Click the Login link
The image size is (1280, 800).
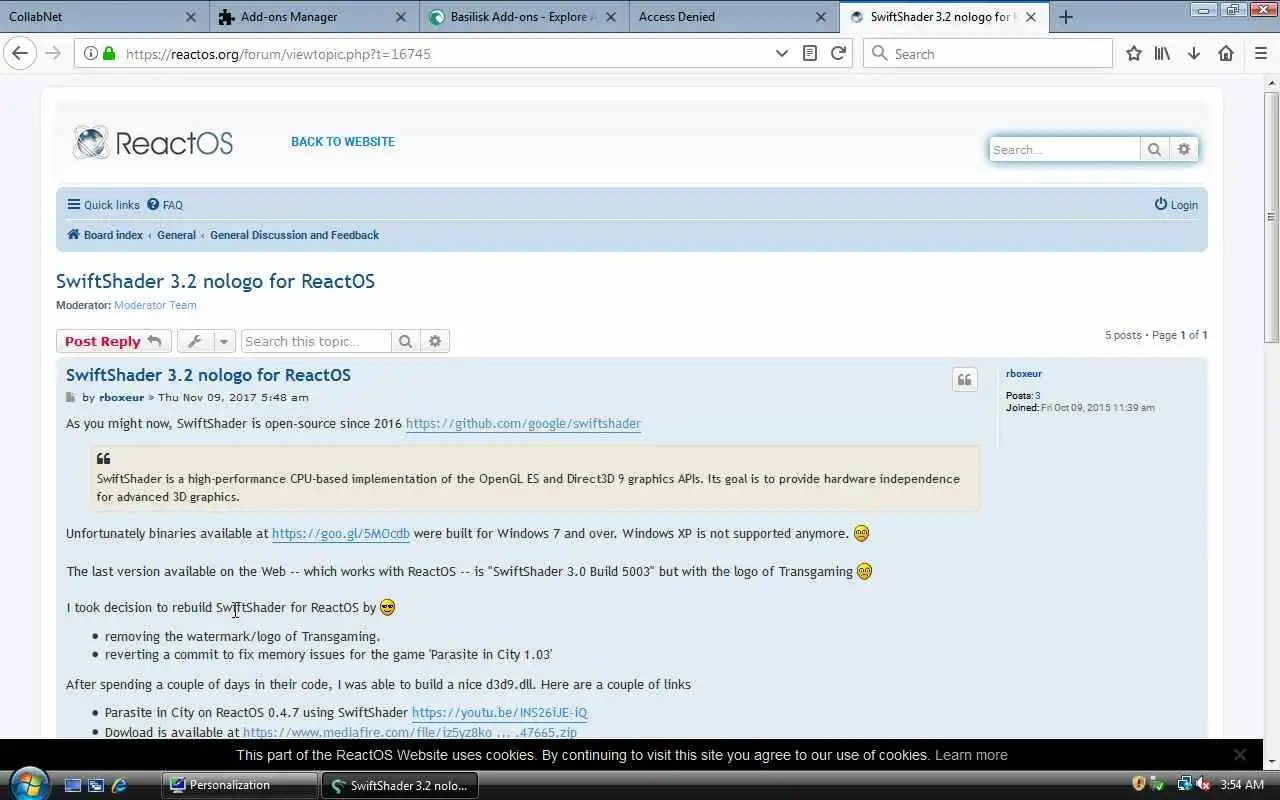tap(1176, 205)
